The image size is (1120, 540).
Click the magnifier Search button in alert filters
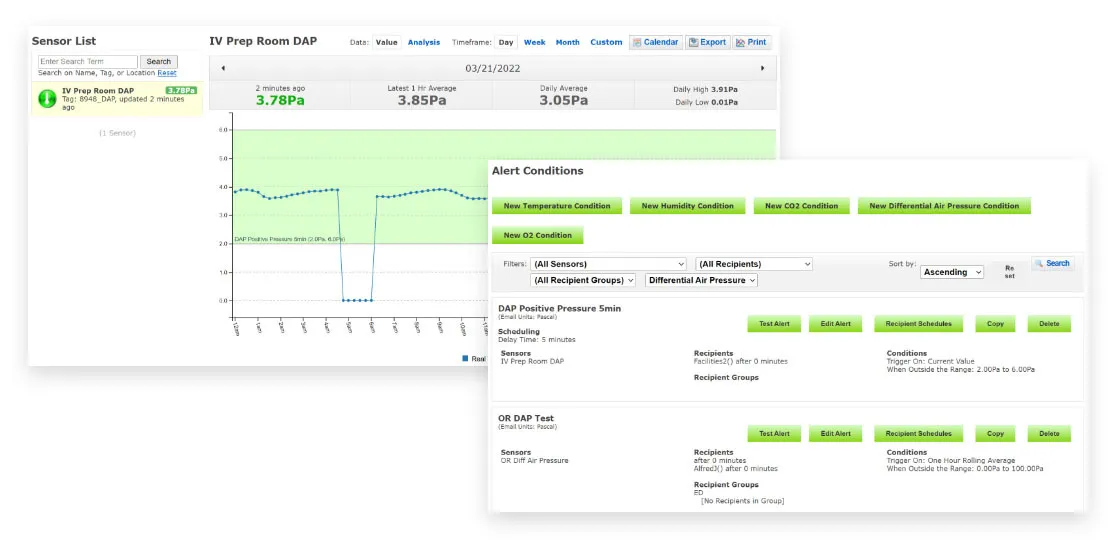click(x=1053, y=264)
